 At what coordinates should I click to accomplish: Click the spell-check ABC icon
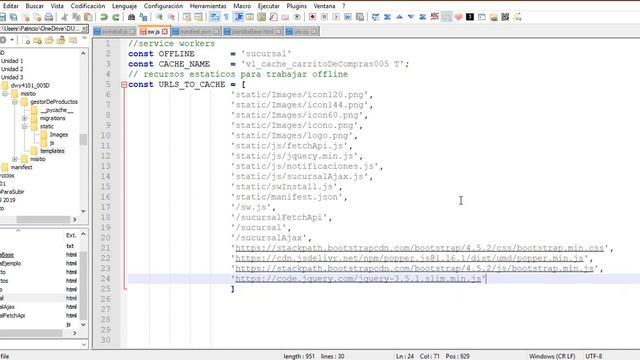[x=435, y=17]
